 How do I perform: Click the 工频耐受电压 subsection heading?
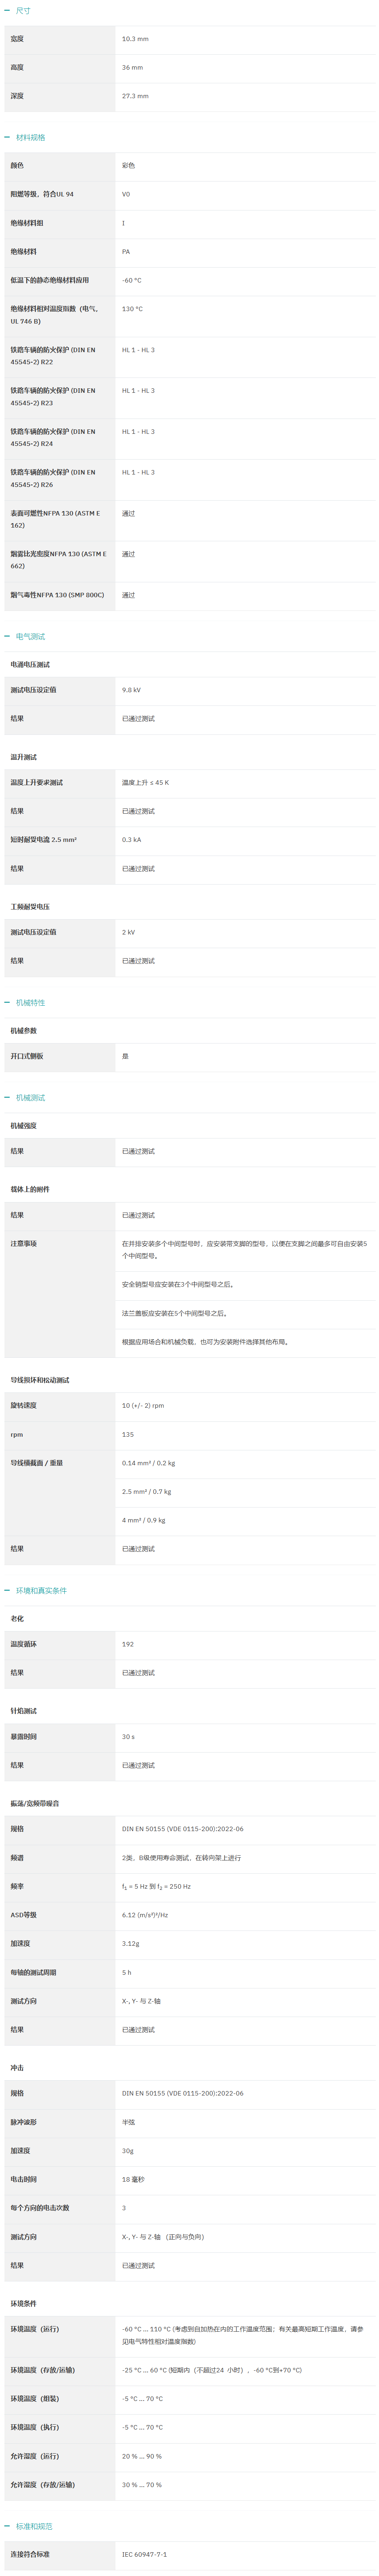pyautogui.click(x=30, y=907)
